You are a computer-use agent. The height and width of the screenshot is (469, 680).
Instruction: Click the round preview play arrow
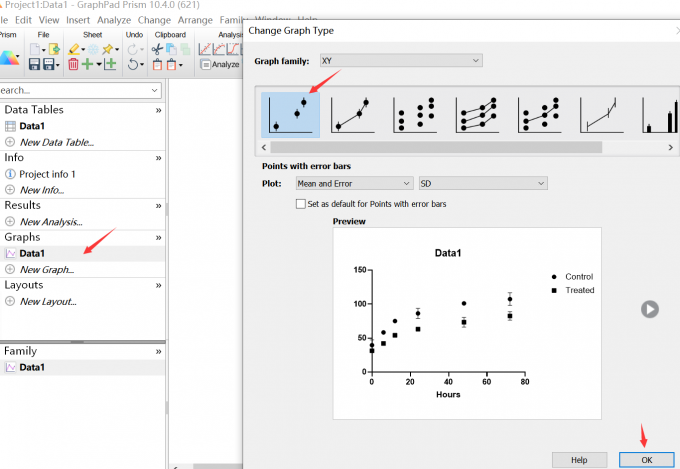pyautogui.click(x=650, y=309)
